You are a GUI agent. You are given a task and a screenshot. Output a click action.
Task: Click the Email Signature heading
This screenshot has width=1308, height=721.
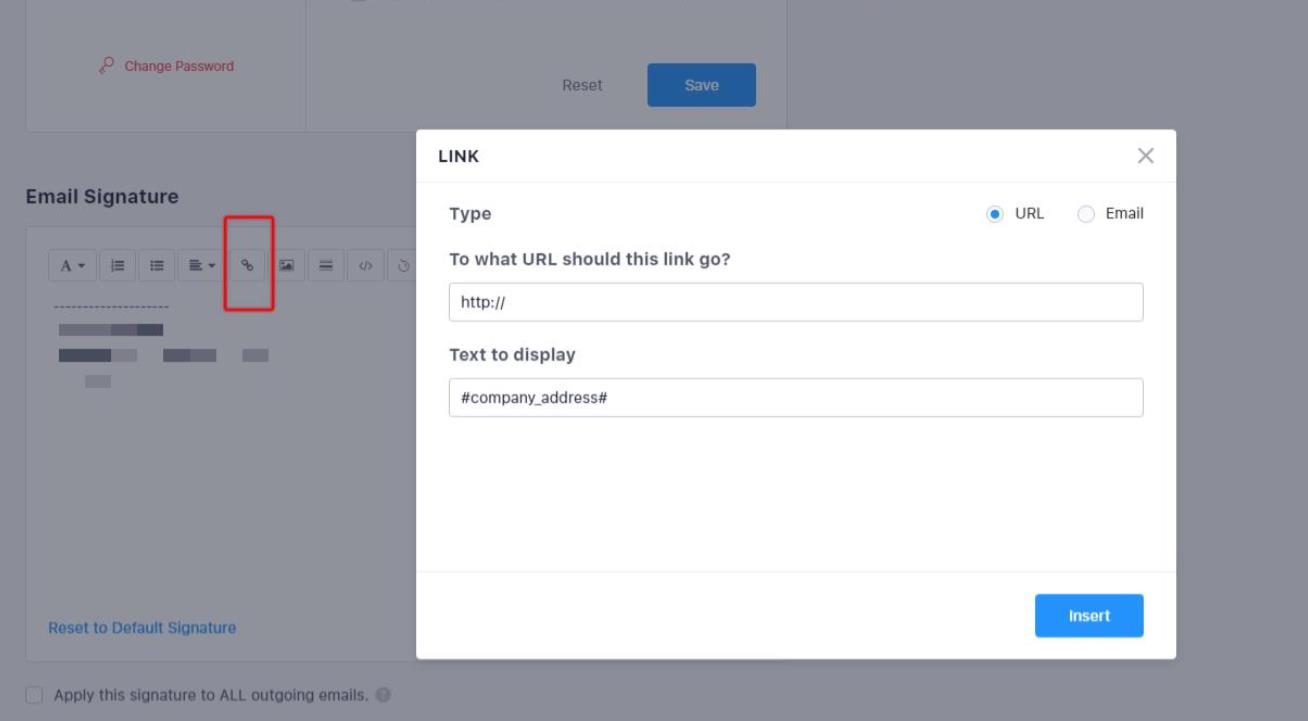[102, 197]
